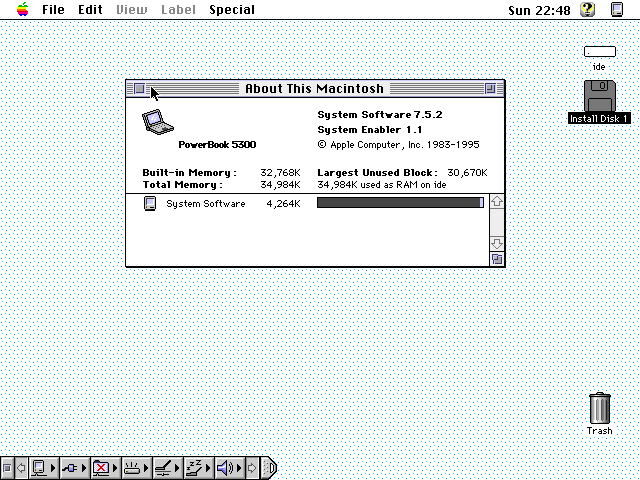The image size is (640, 480).
Task: Open the Balloon Help question mark menu
Action: 588,10
